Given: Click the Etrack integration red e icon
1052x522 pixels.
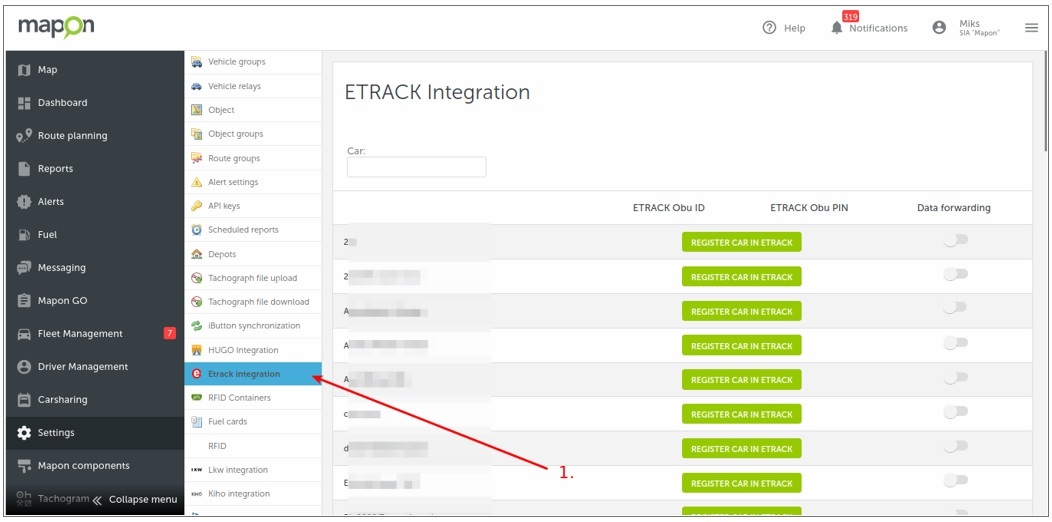Looking at the screenshot, I should pyautogui.click(x=197, y=374).
